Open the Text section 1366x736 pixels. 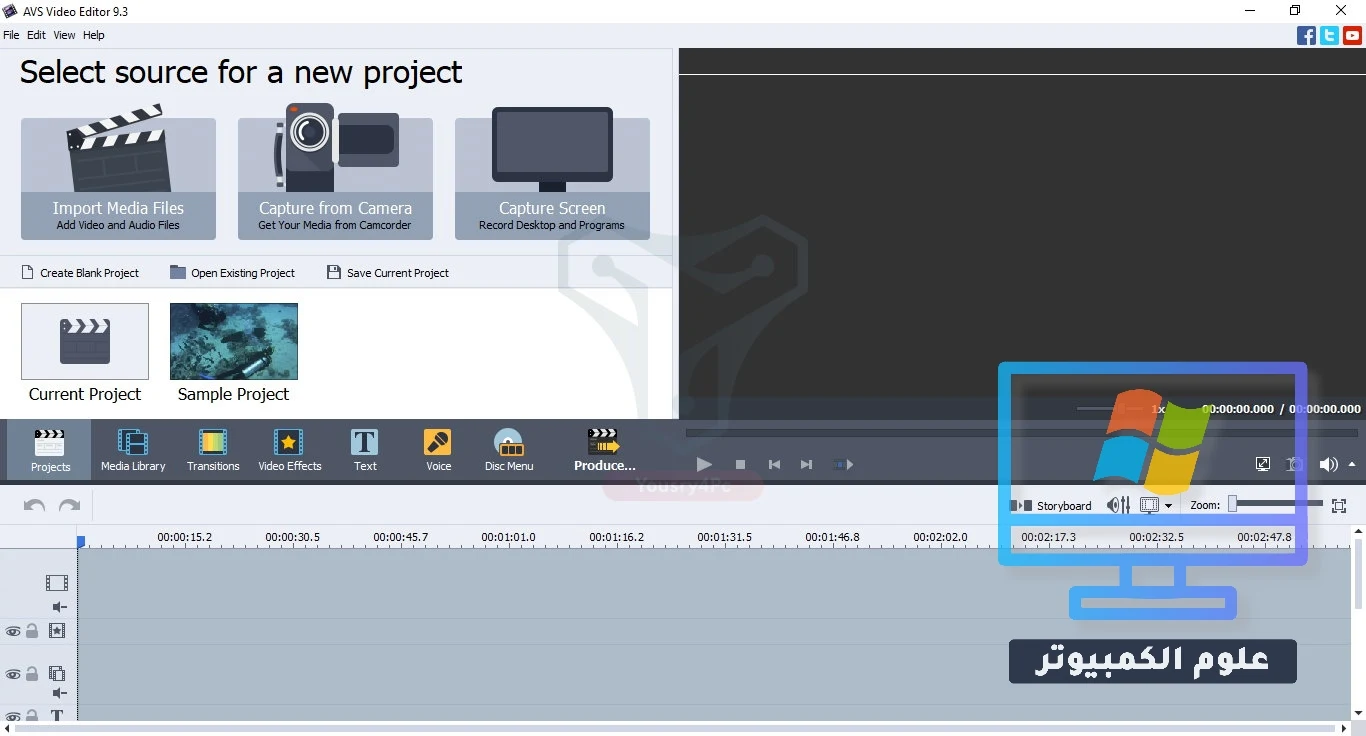pyautogui.click(x=365, y=449)
